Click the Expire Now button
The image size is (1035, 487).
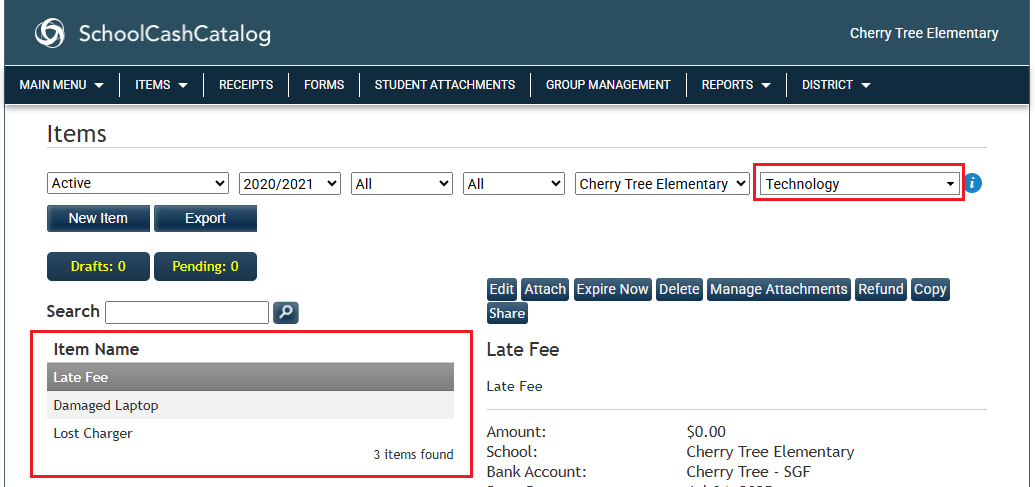612,289
